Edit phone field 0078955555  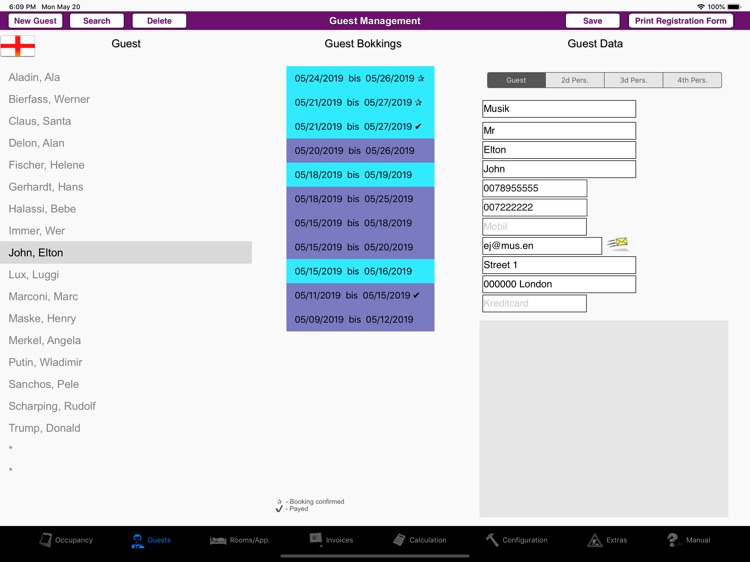tap(534, 188)
